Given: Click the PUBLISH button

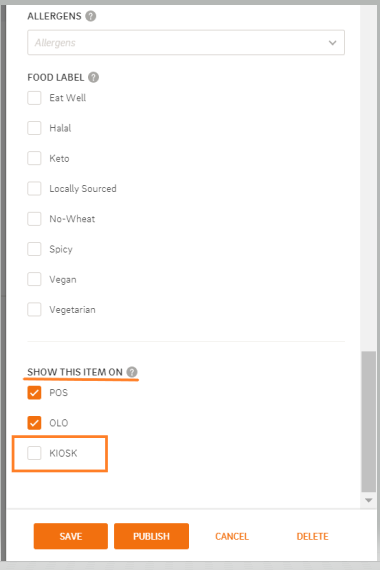Looking at the screenshot, I should pos(151,536).
